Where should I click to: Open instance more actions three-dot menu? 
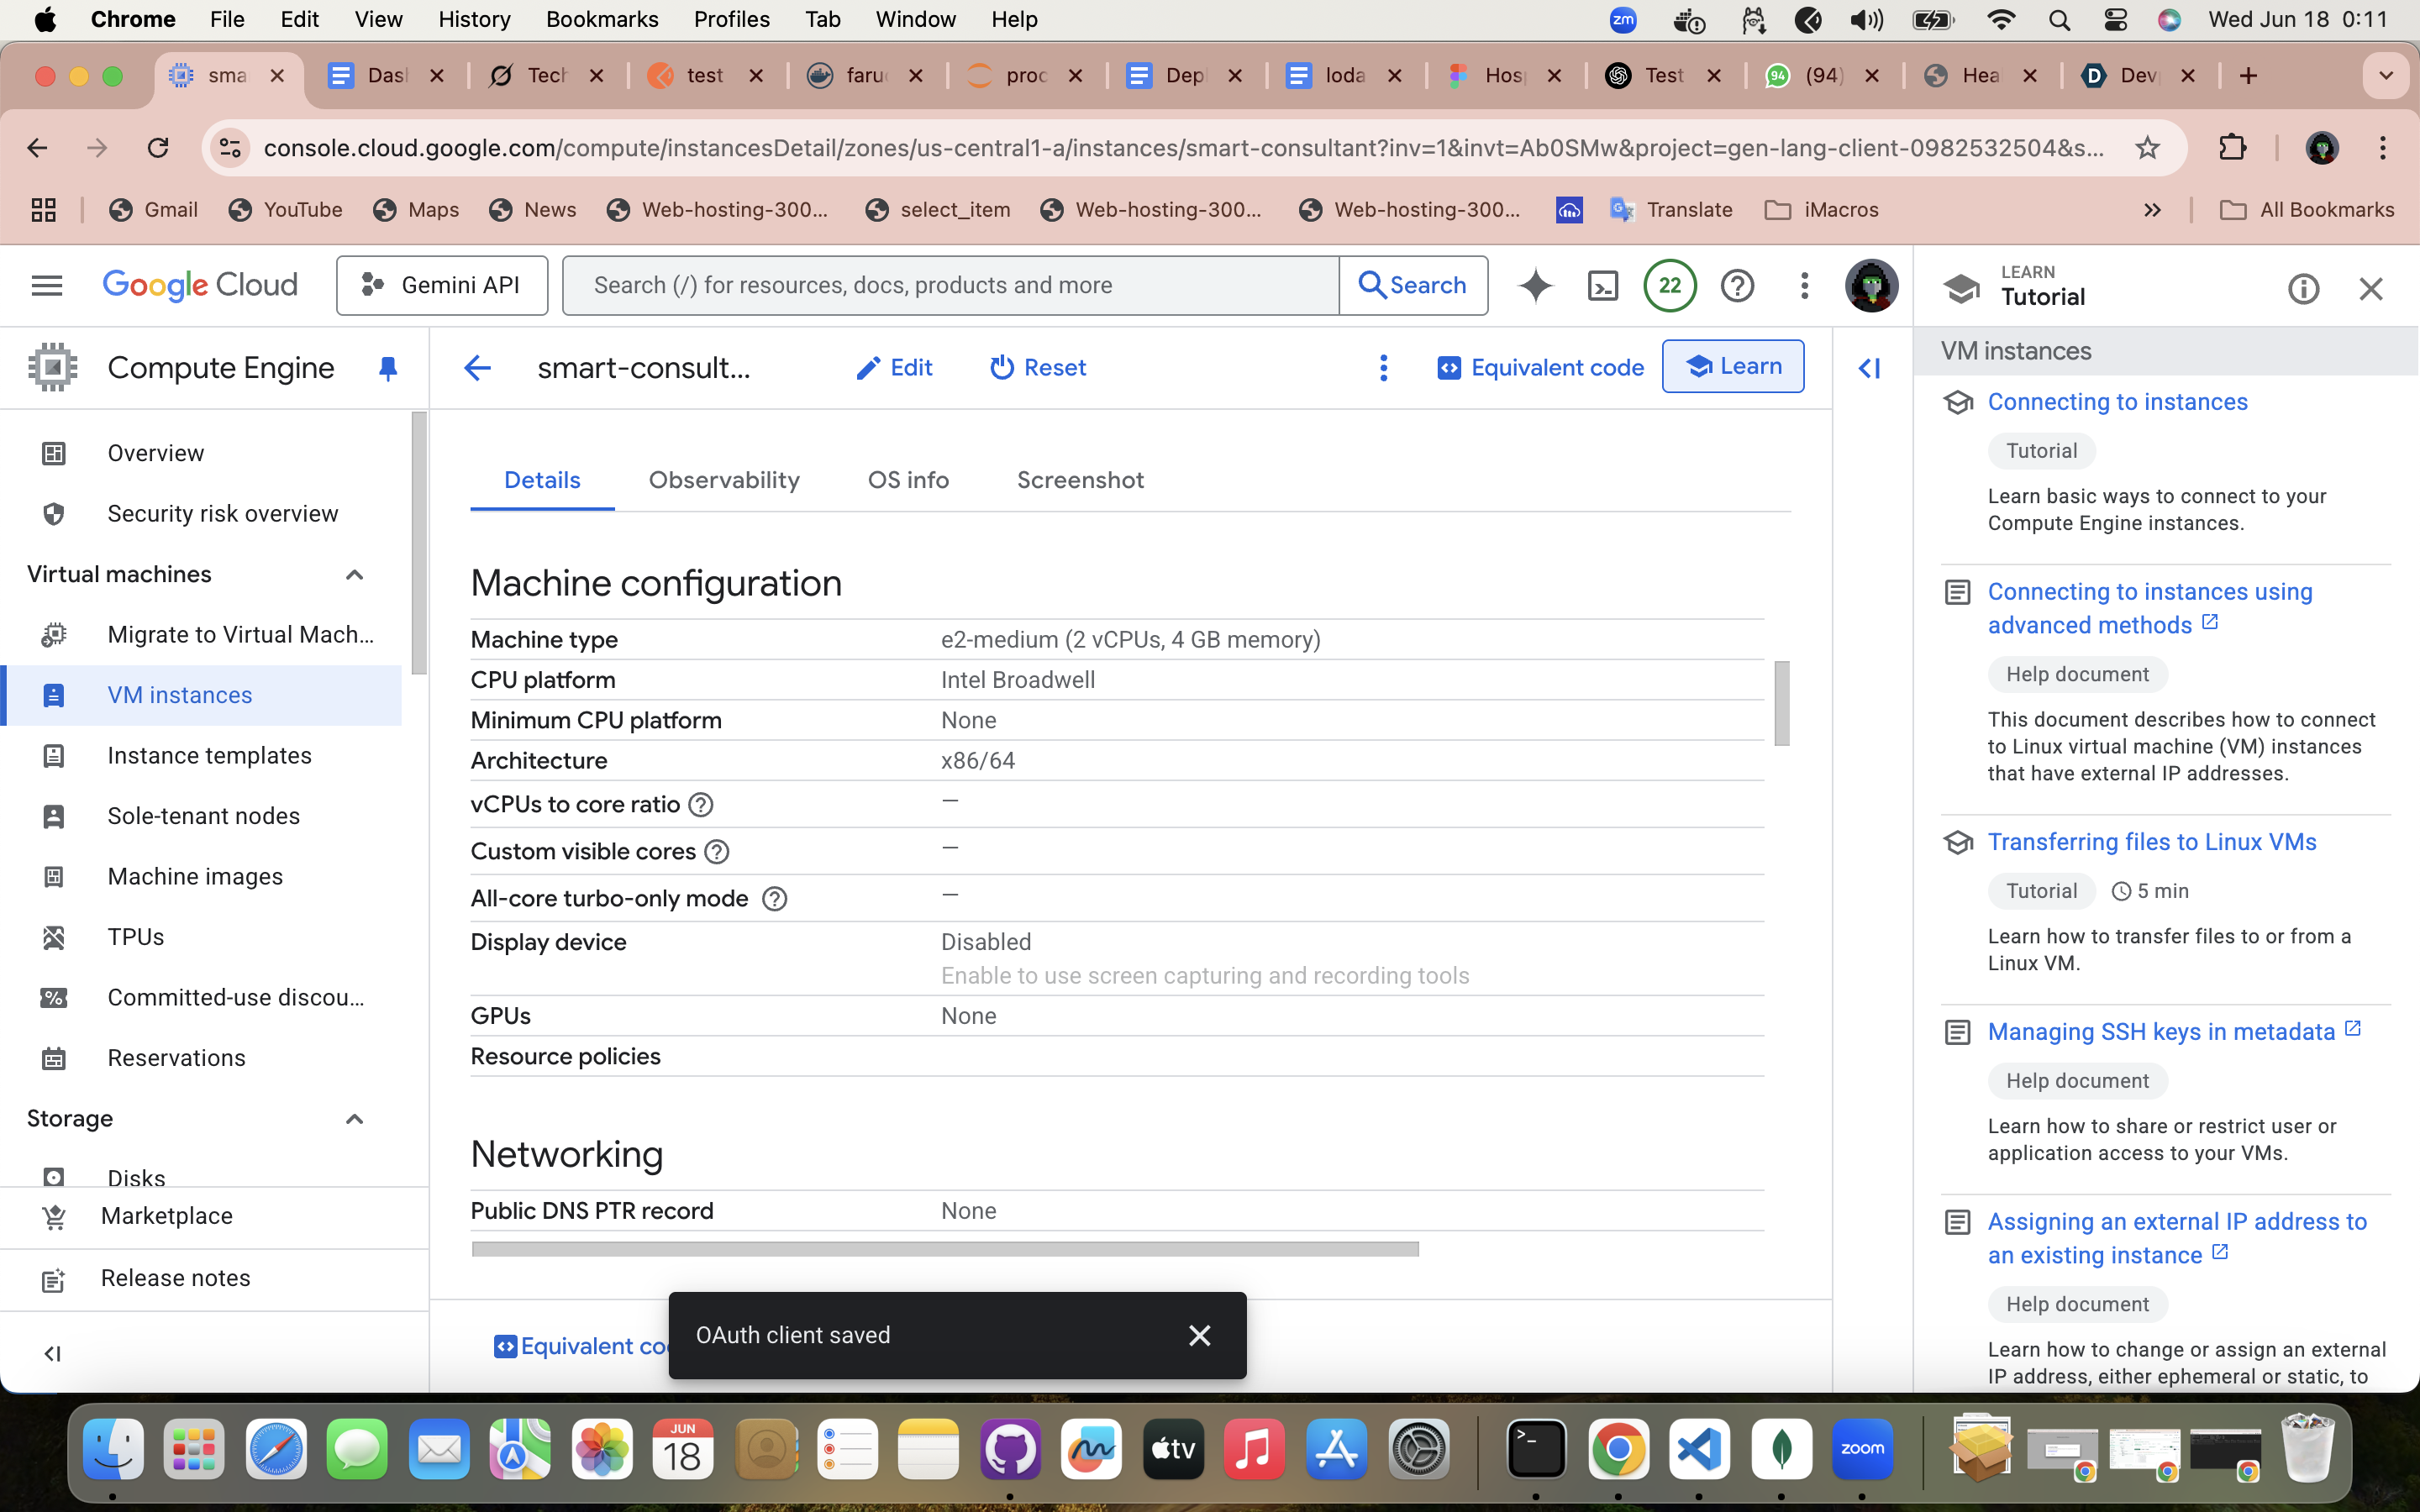pyautogui.click(x=1383, y=368)
